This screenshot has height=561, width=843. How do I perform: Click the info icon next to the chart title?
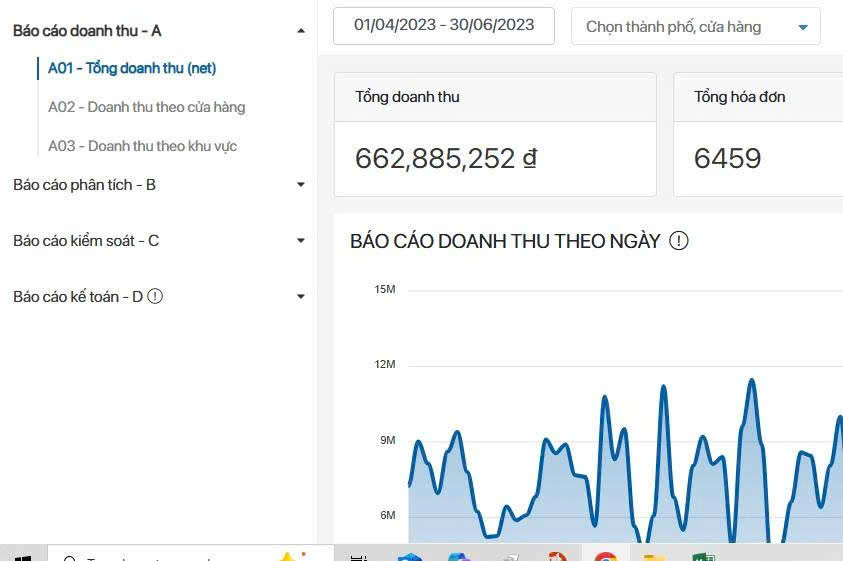click(679, 241)
